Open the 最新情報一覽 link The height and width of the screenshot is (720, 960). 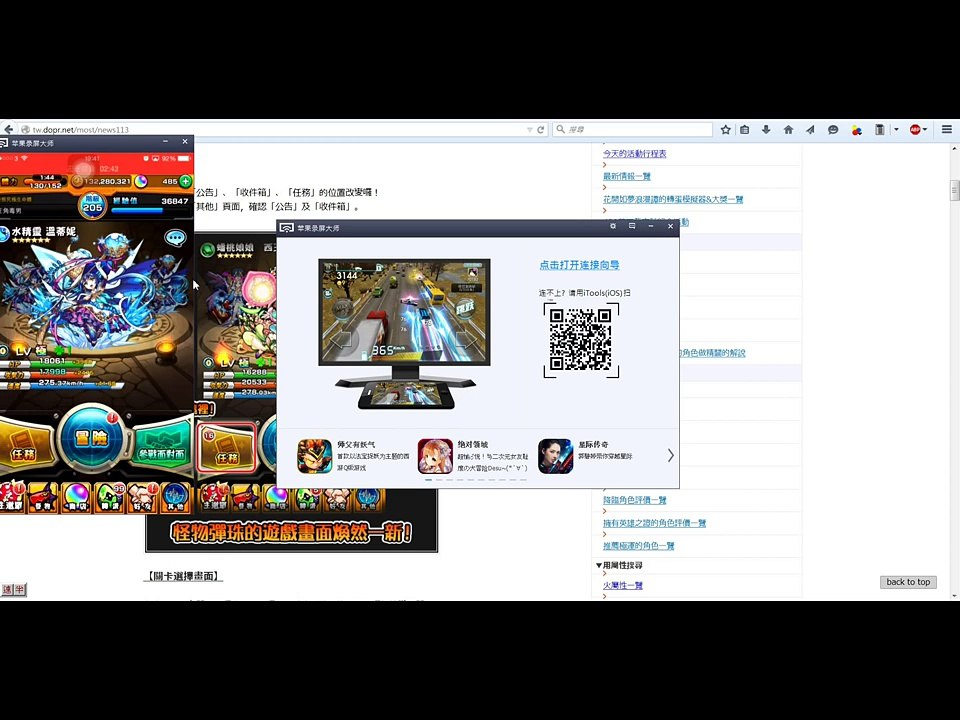(626, 176)
